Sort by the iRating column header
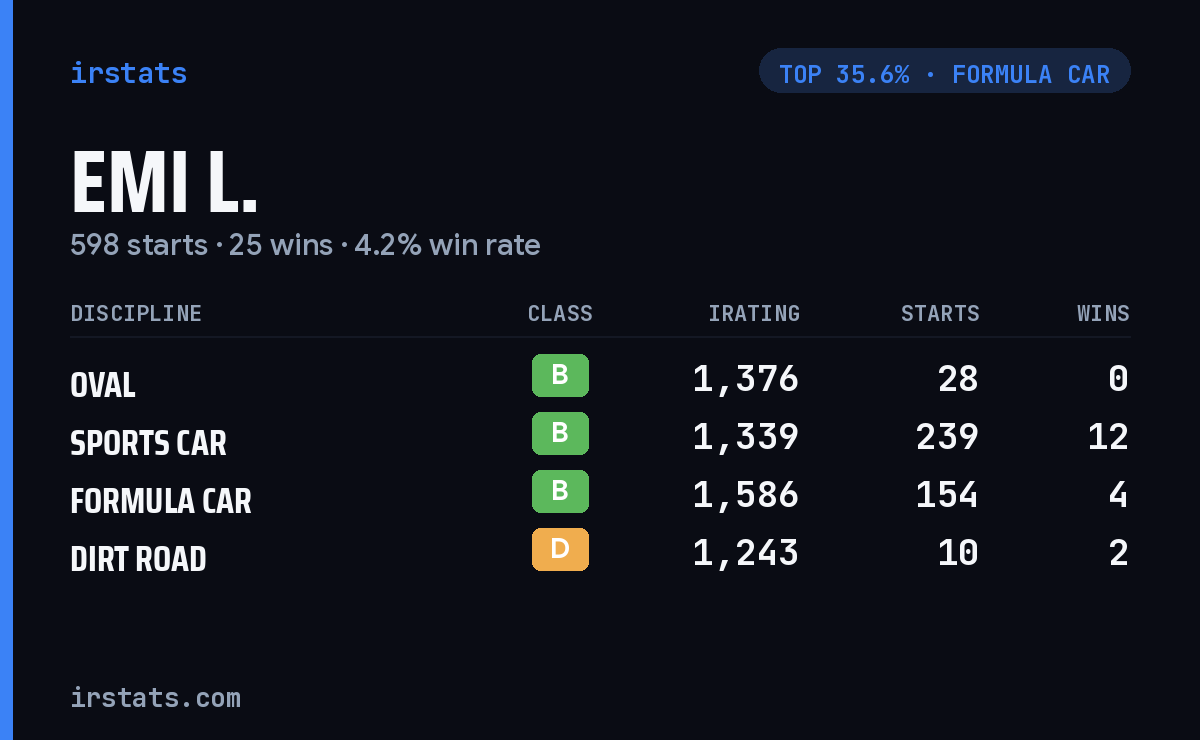This screenshot has width=1200, height=740. click(x=754, y=314)
